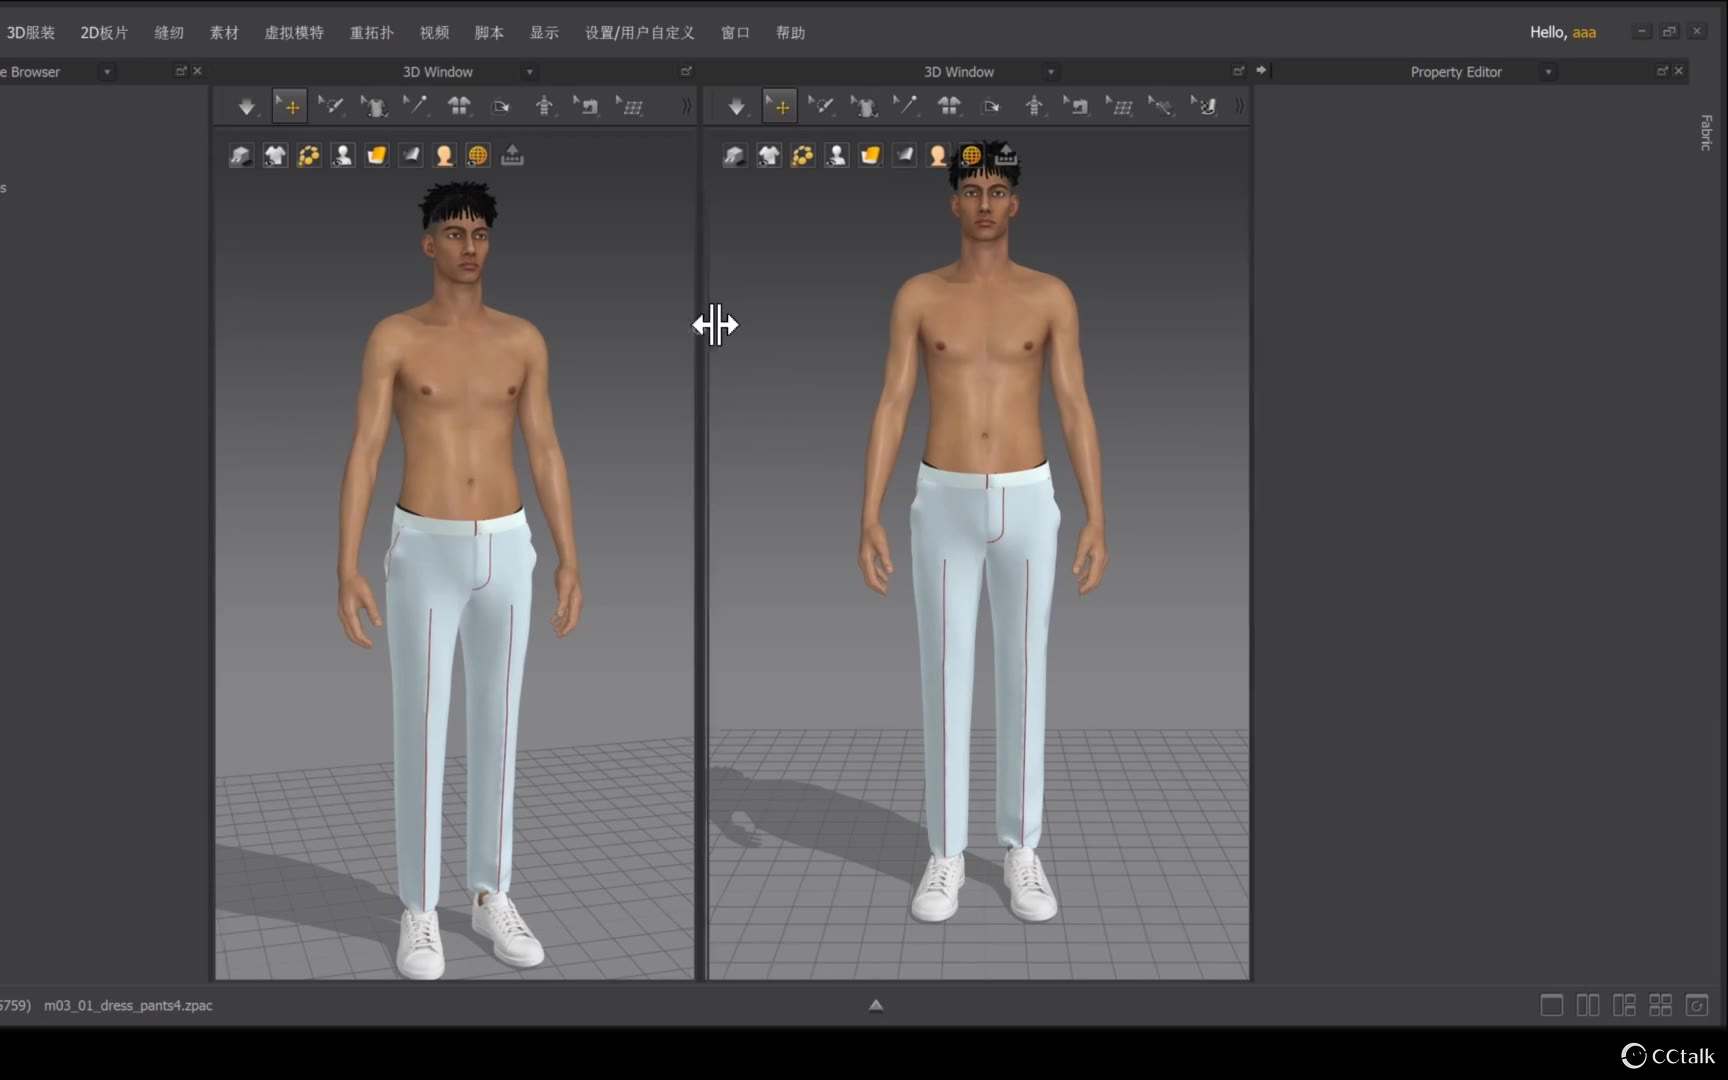This screenshot has height=1080, width=1728.
Task: Toggle the mesh globe display in left 3D Window
Action: coord(478,155)
